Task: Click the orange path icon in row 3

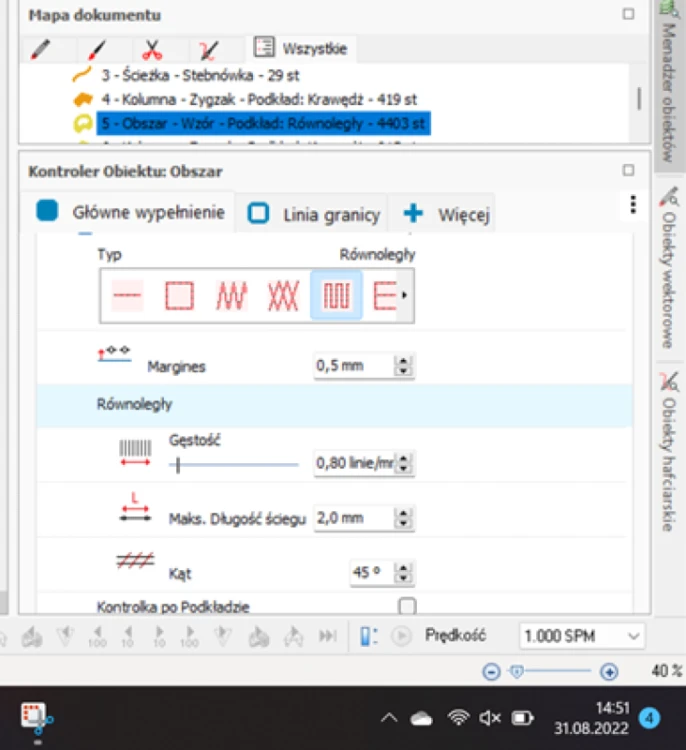Action: (82, 75)
